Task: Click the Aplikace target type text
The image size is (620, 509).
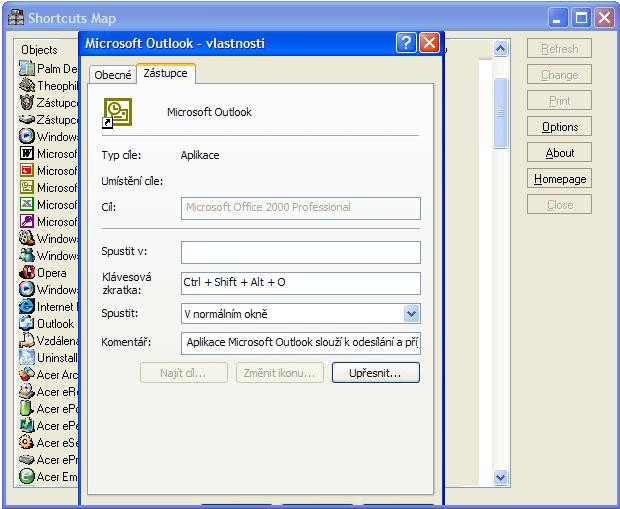Action: pos(200,155)
